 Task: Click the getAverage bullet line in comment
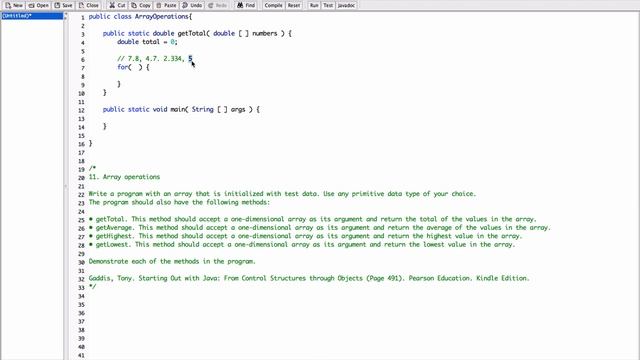pyautogui.click(x=320, y=228)
